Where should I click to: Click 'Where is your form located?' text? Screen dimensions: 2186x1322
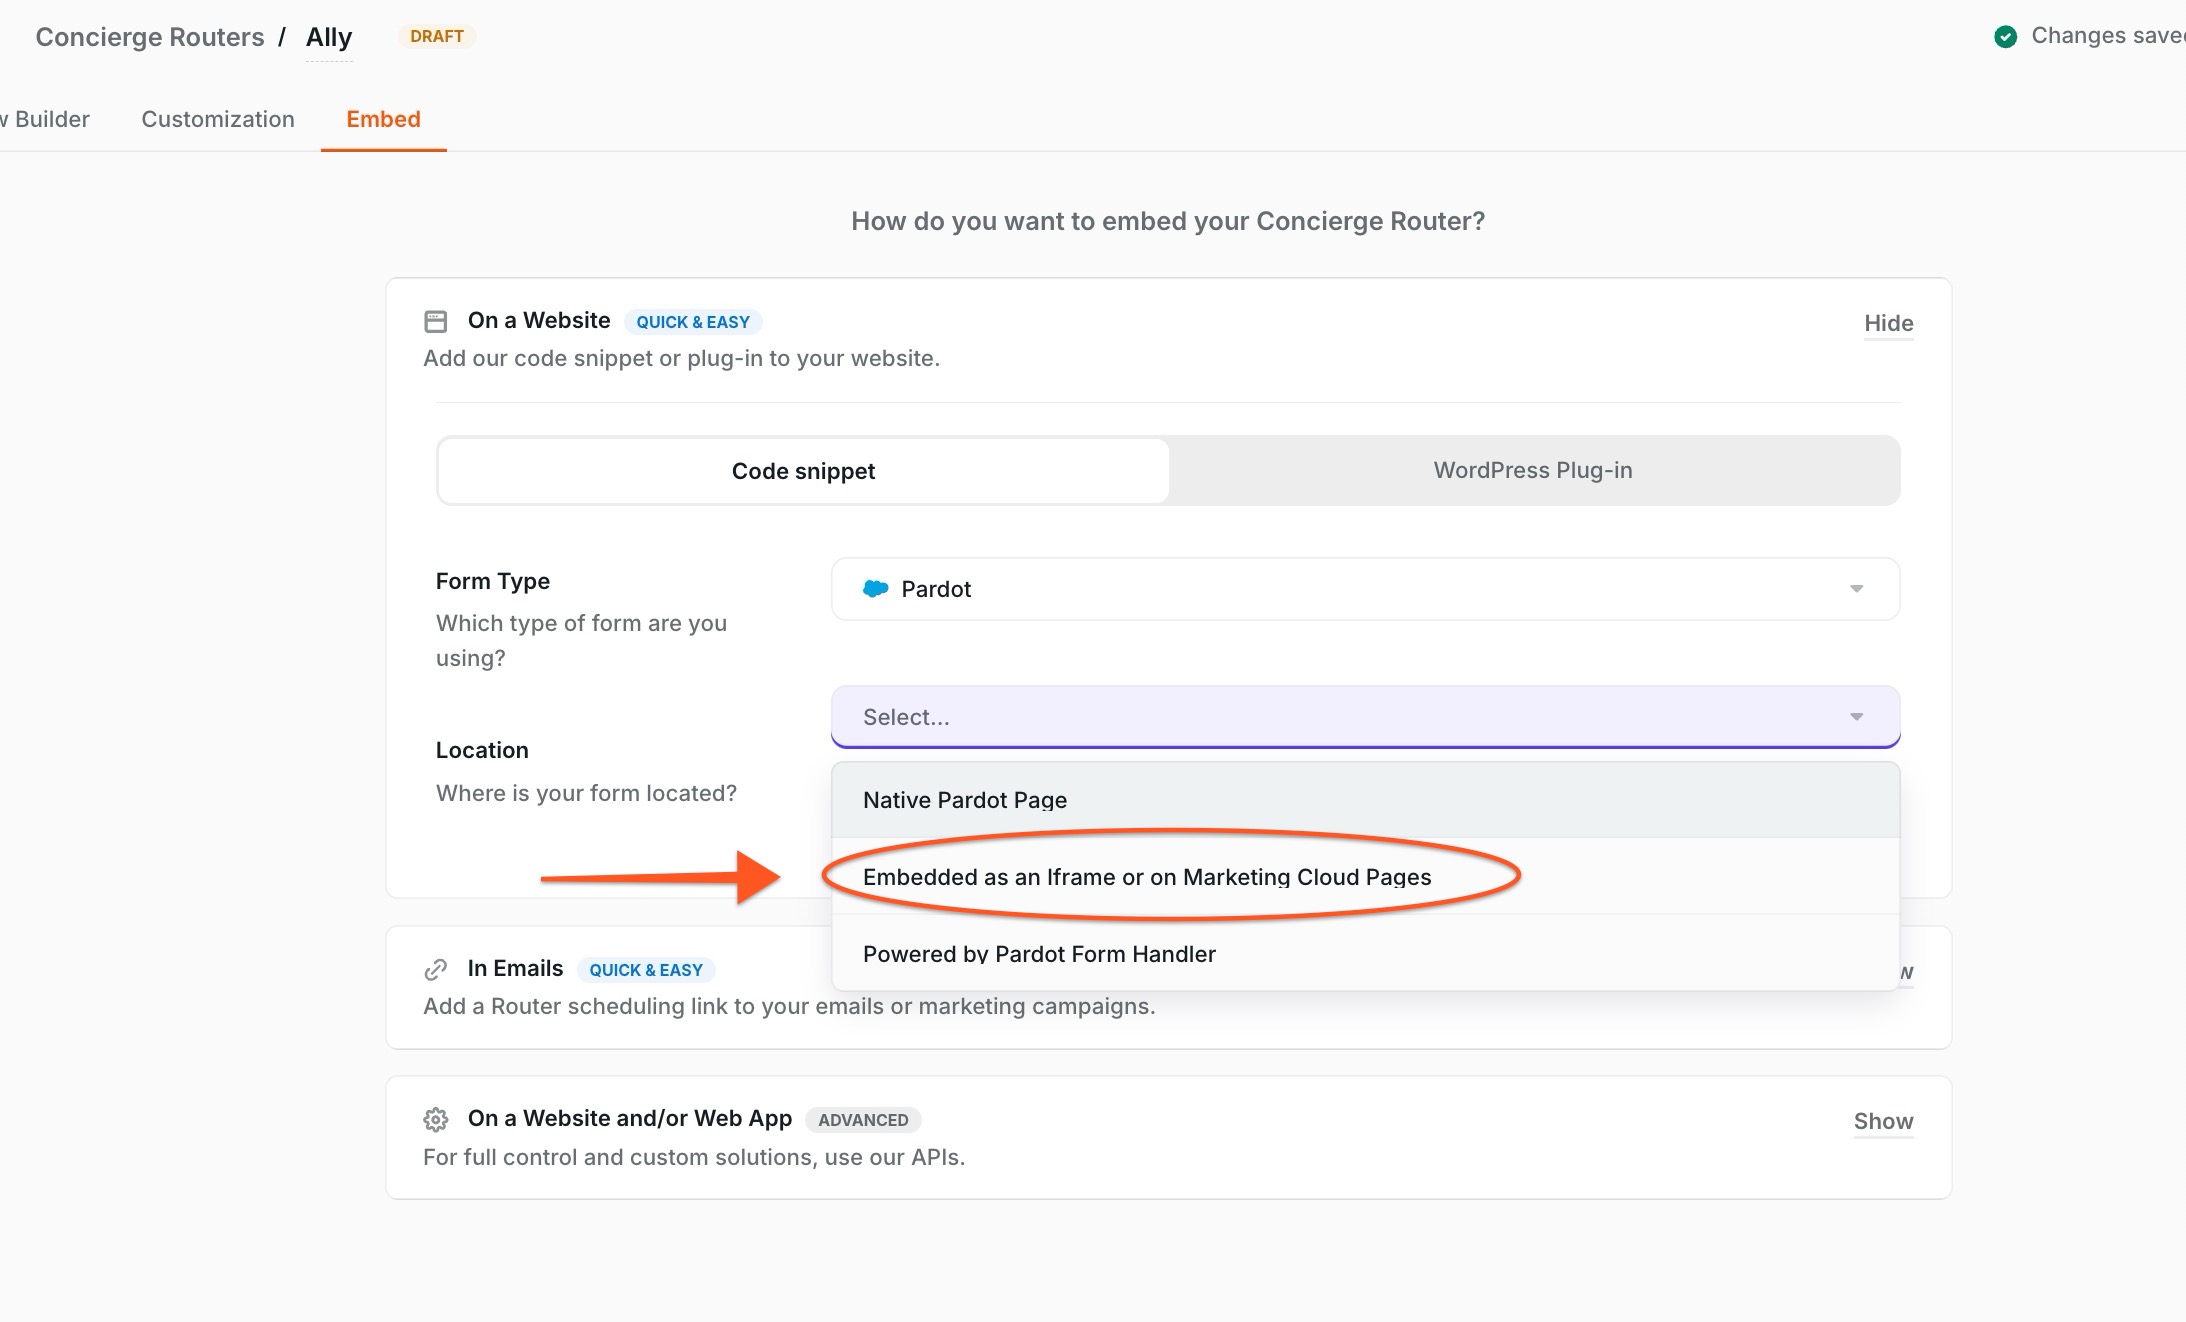click(x=586, y=793)
